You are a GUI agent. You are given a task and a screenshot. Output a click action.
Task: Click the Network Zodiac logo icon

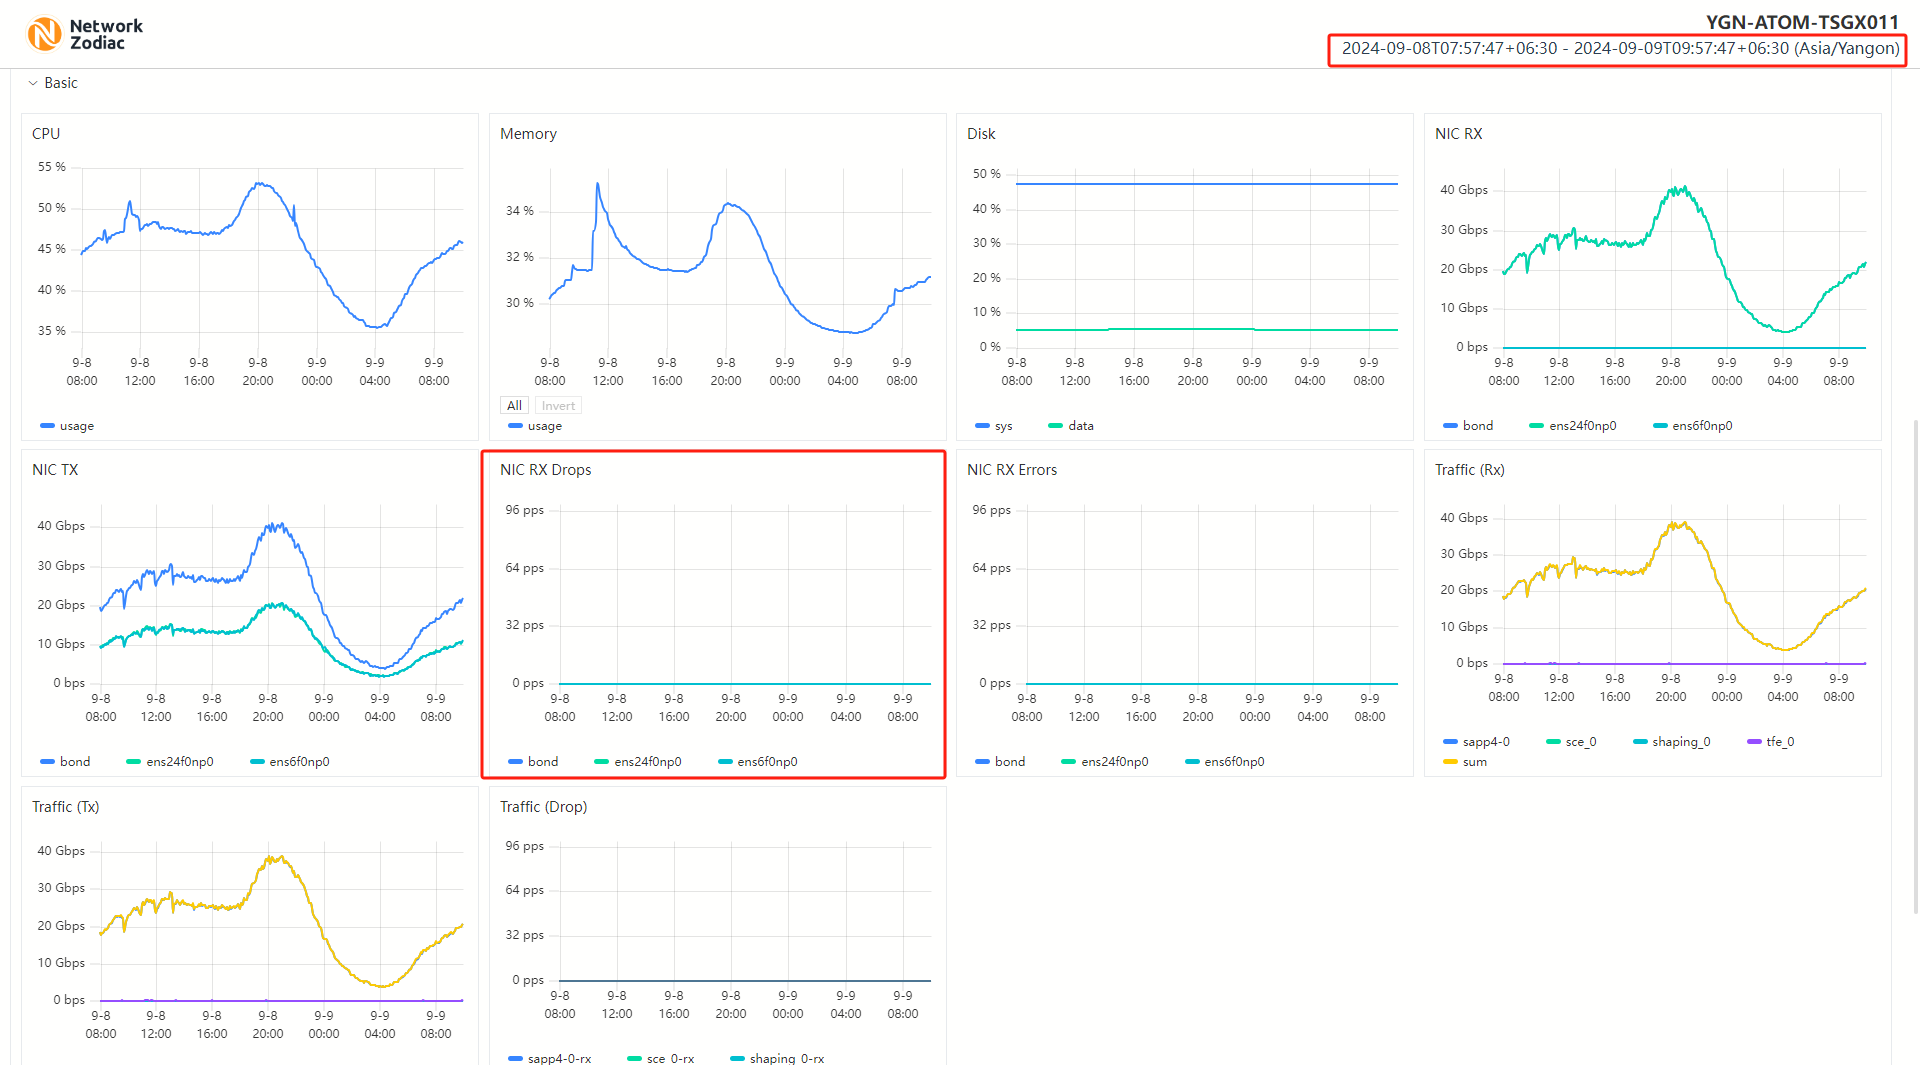44,34
